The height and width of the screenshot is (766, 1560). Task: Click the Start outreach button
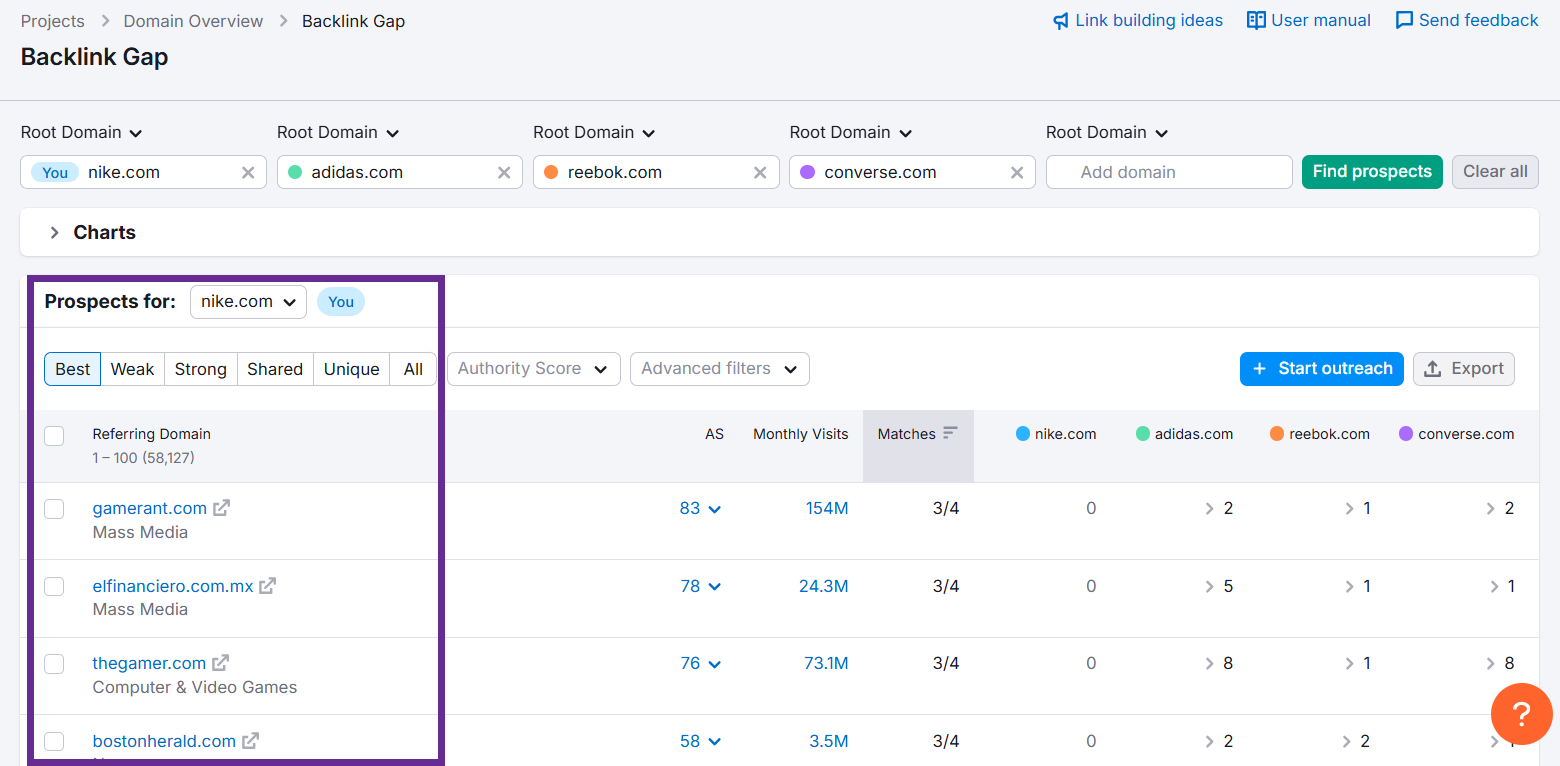[1322, 369]
